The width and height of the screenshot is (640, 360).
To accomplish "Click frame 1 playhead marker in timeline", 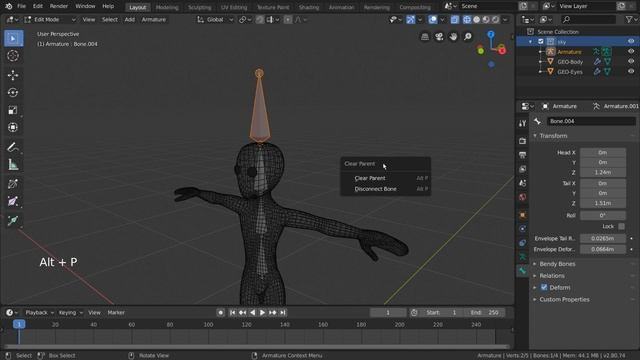I will point(19,324).
